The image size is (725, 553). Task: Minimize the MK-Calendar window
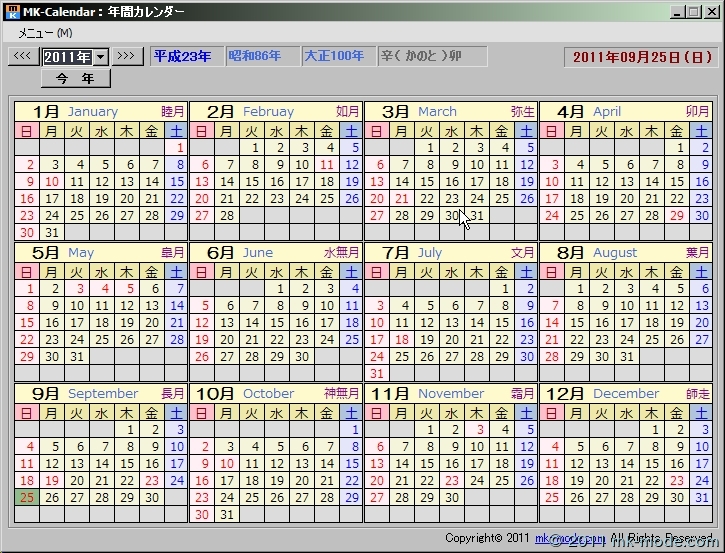coord(677,12)
